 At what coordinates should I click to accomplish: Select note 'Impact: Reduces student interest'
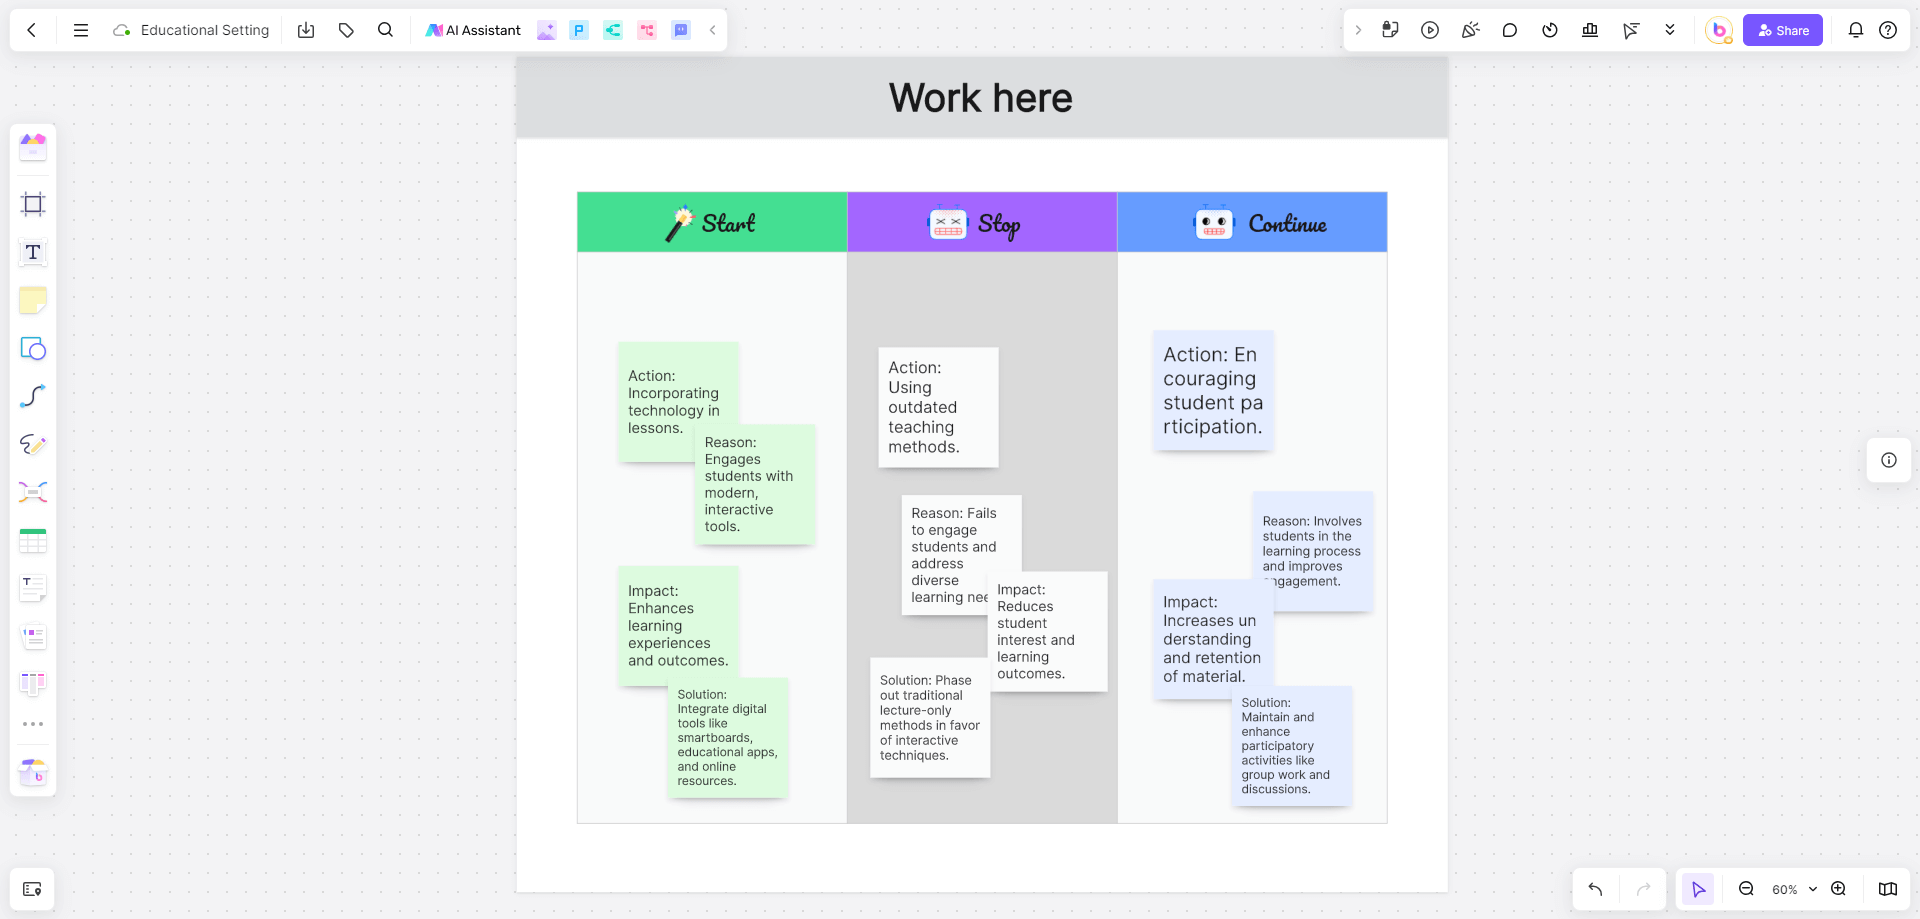[1047, 631]
